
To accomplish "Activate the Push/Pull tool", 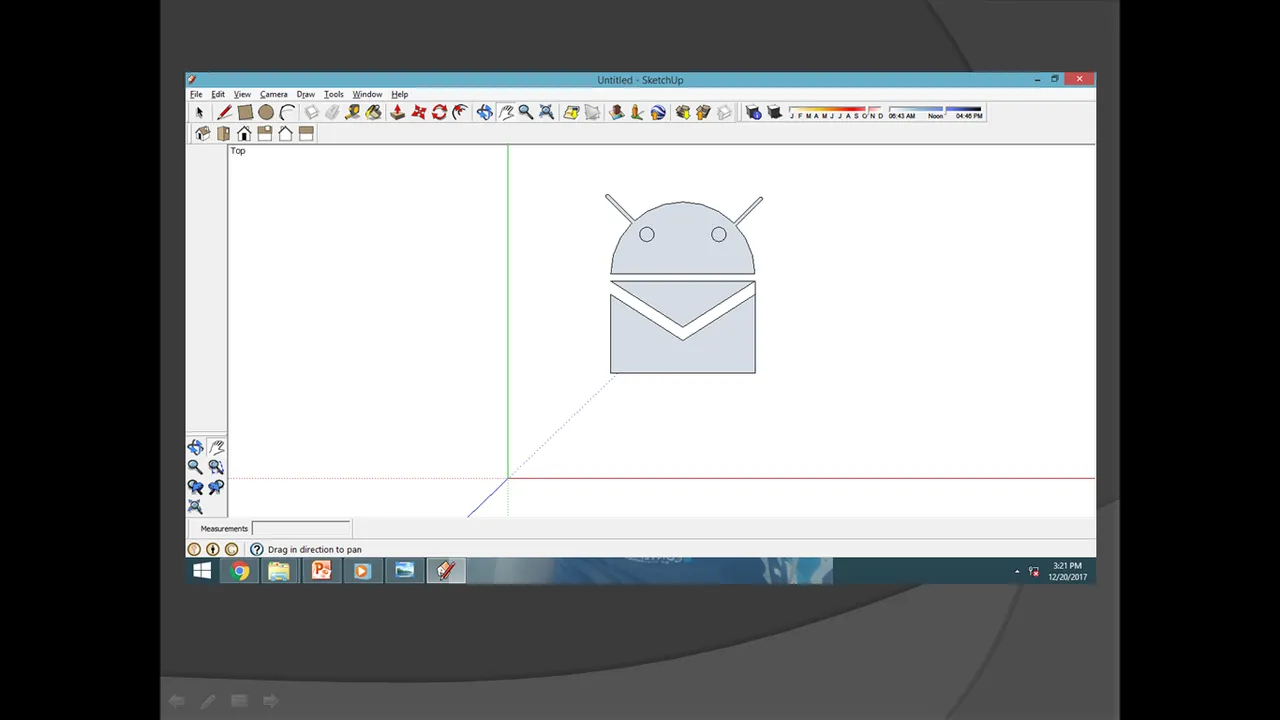I will [397, 113].
